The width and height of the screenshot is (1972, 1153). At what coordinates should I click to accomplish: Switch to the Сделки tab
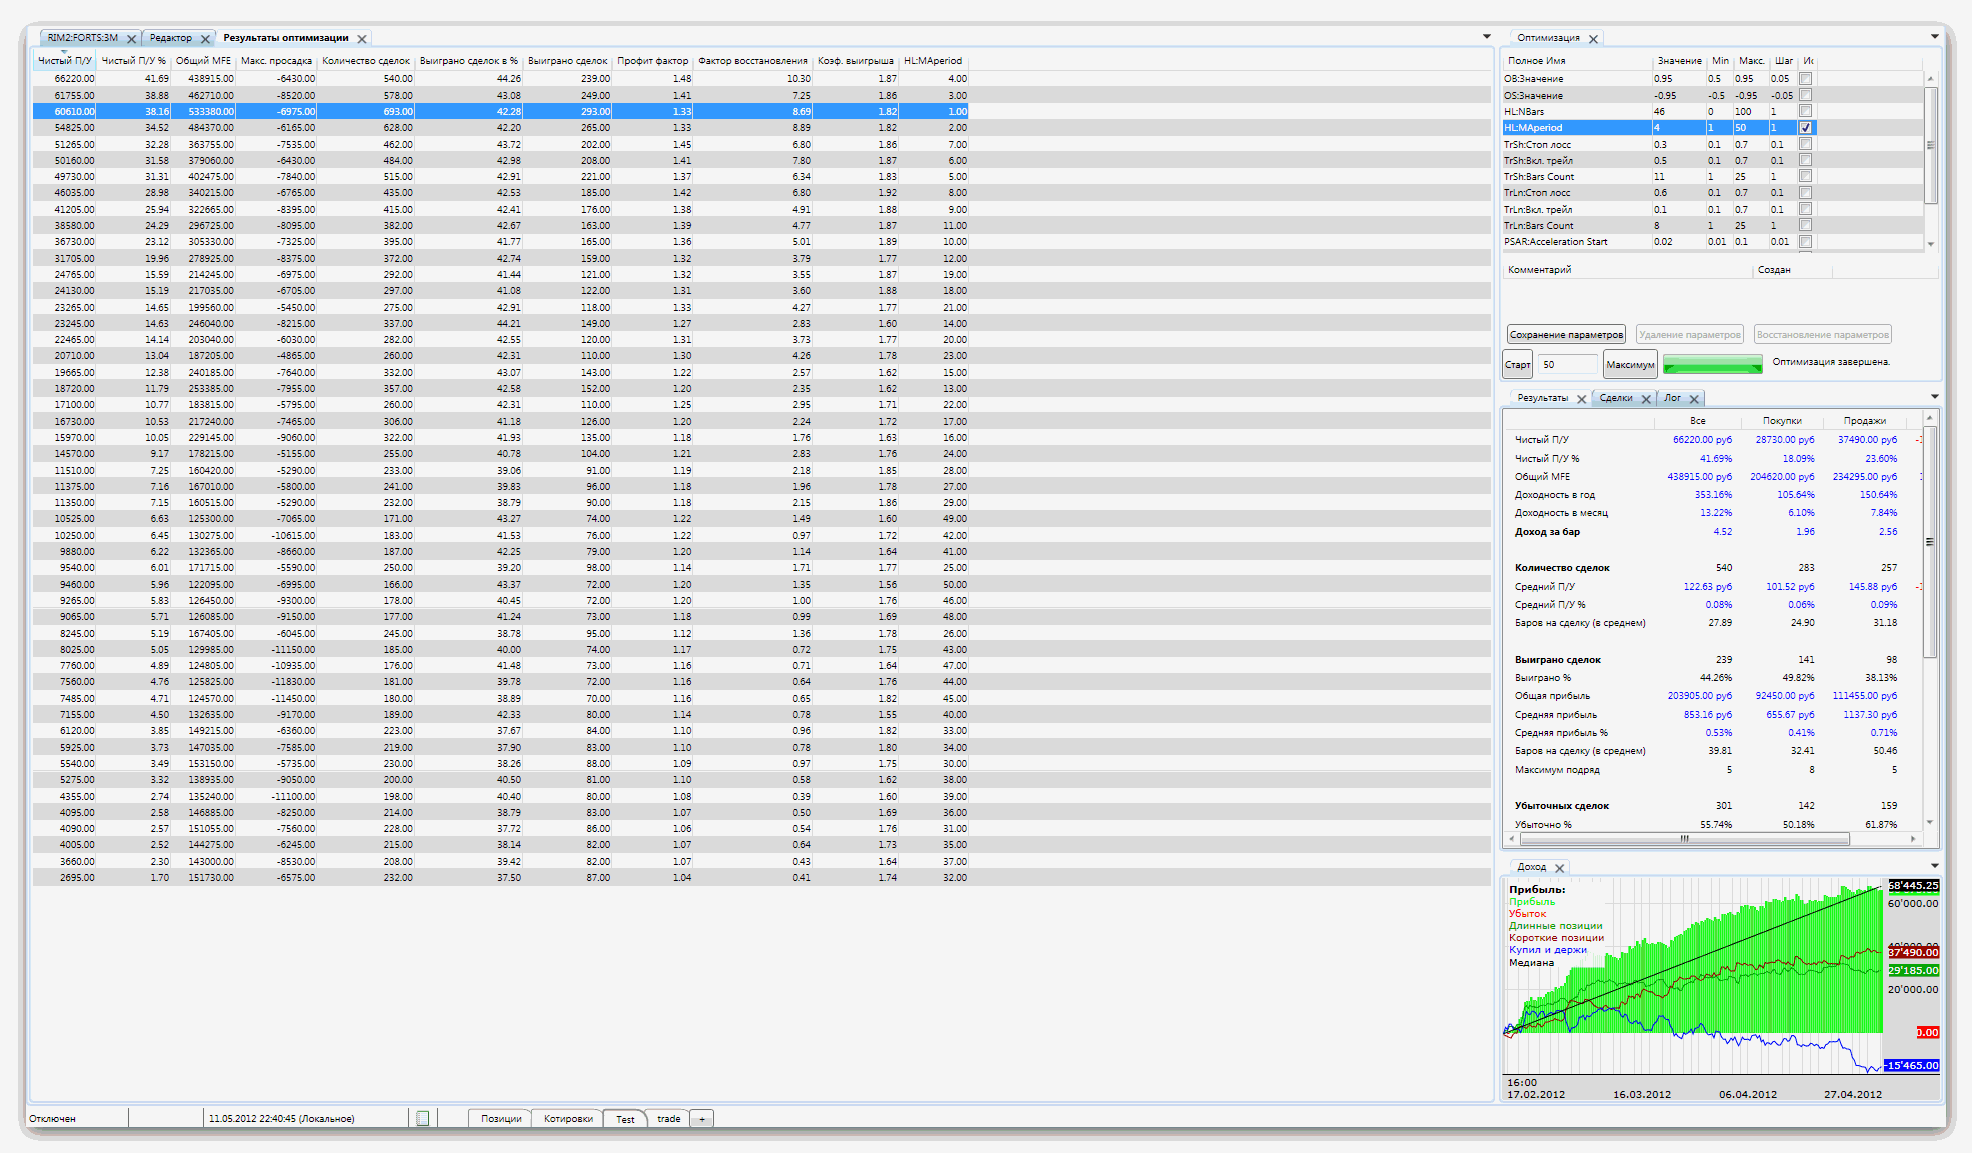tap(1615, 398)
